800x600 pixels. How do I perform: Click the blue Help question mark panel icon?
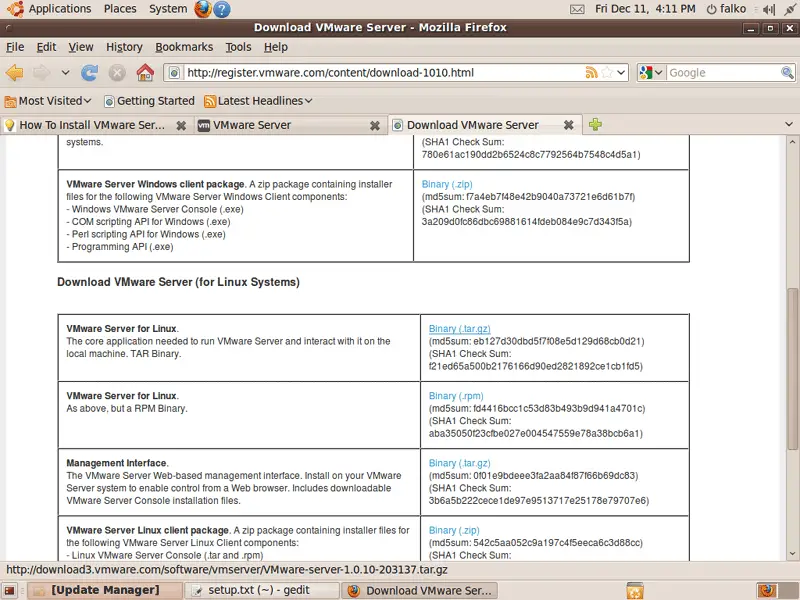click(x=222, y=9)
